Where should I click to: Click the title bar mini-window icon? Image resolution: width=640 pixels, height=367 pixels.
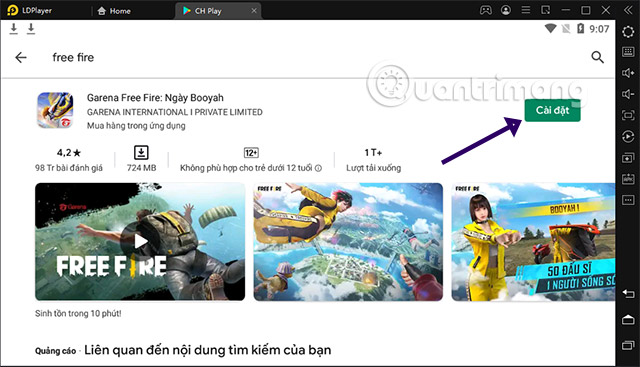[546, 10]
